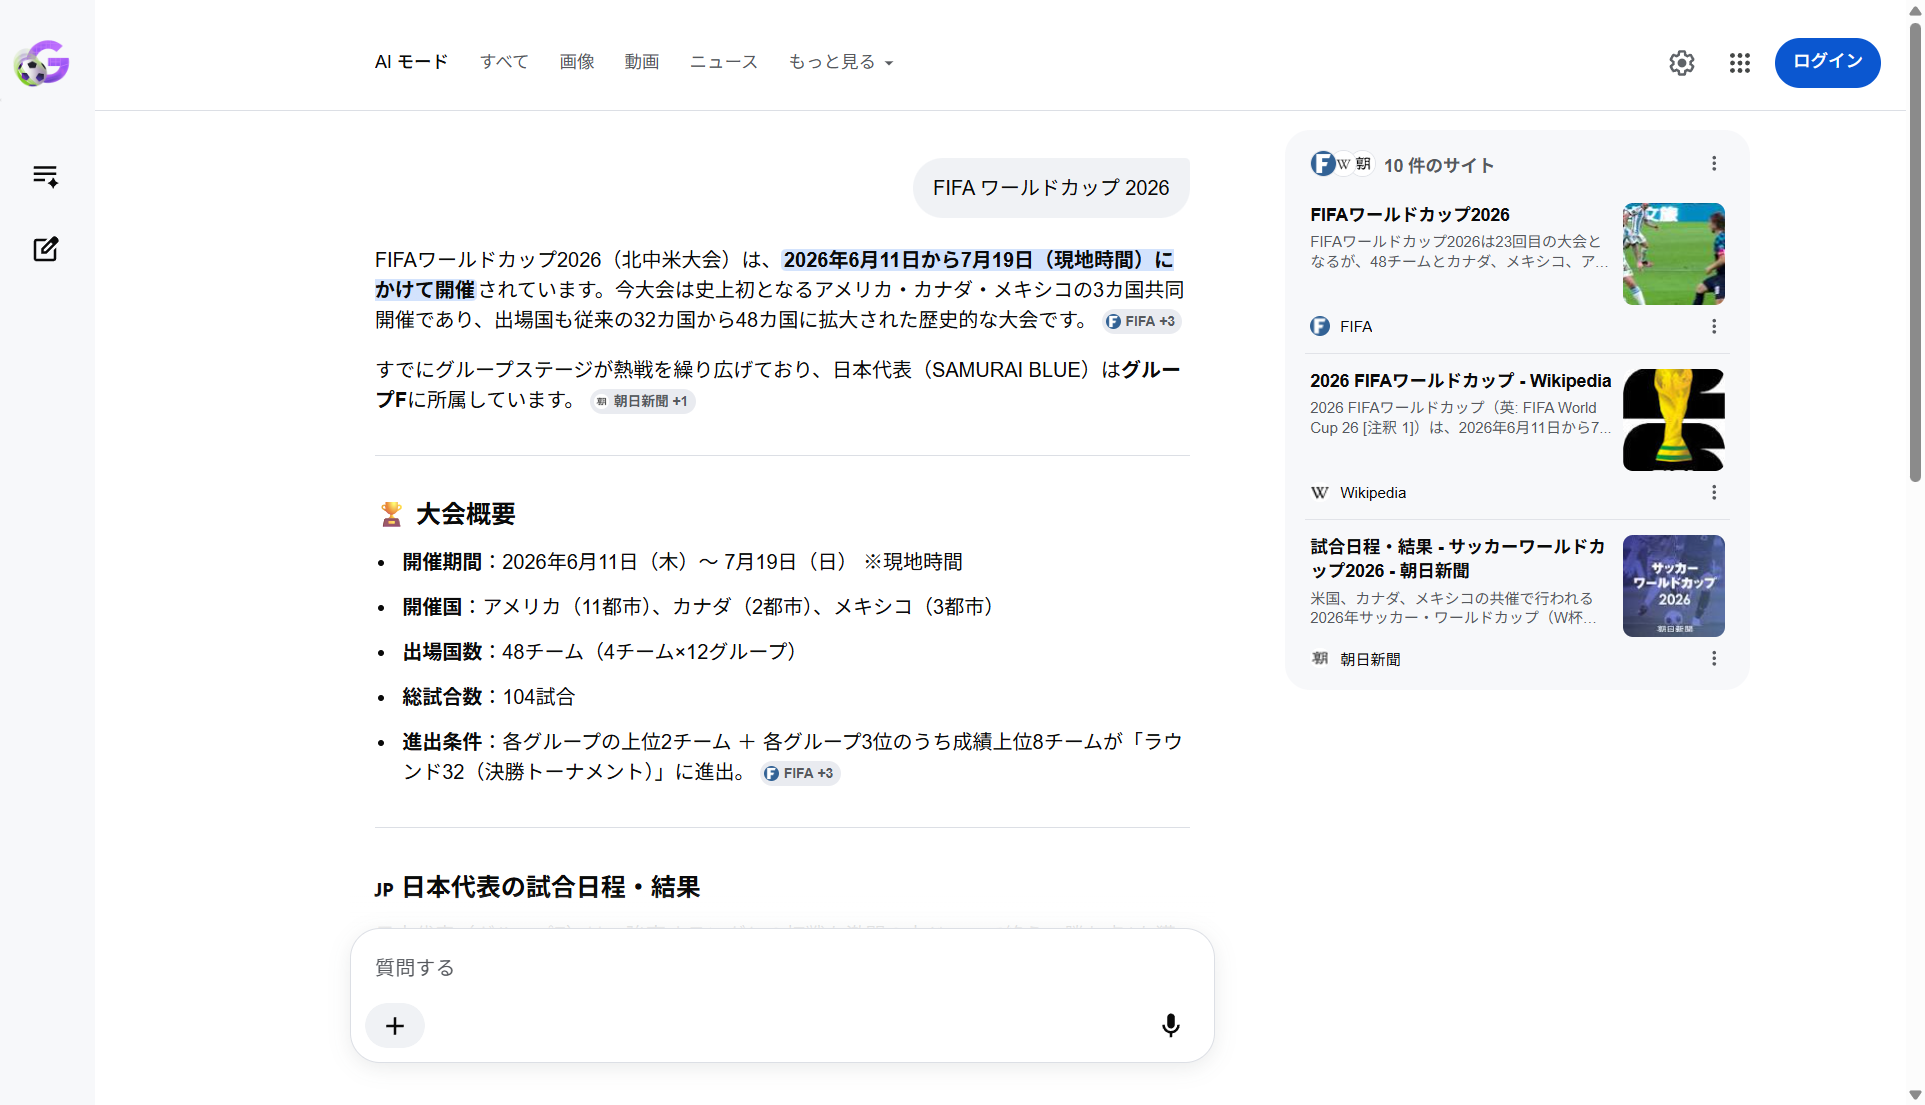This screenshot has height=1105, width=1925.
Task: Select the AI モード tab
Action: [411, 62]
